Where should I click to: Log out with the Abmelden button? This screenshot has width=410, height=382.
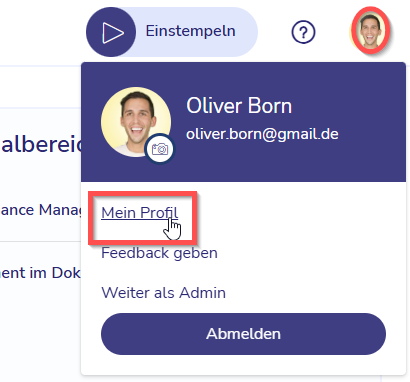point(243,334)
